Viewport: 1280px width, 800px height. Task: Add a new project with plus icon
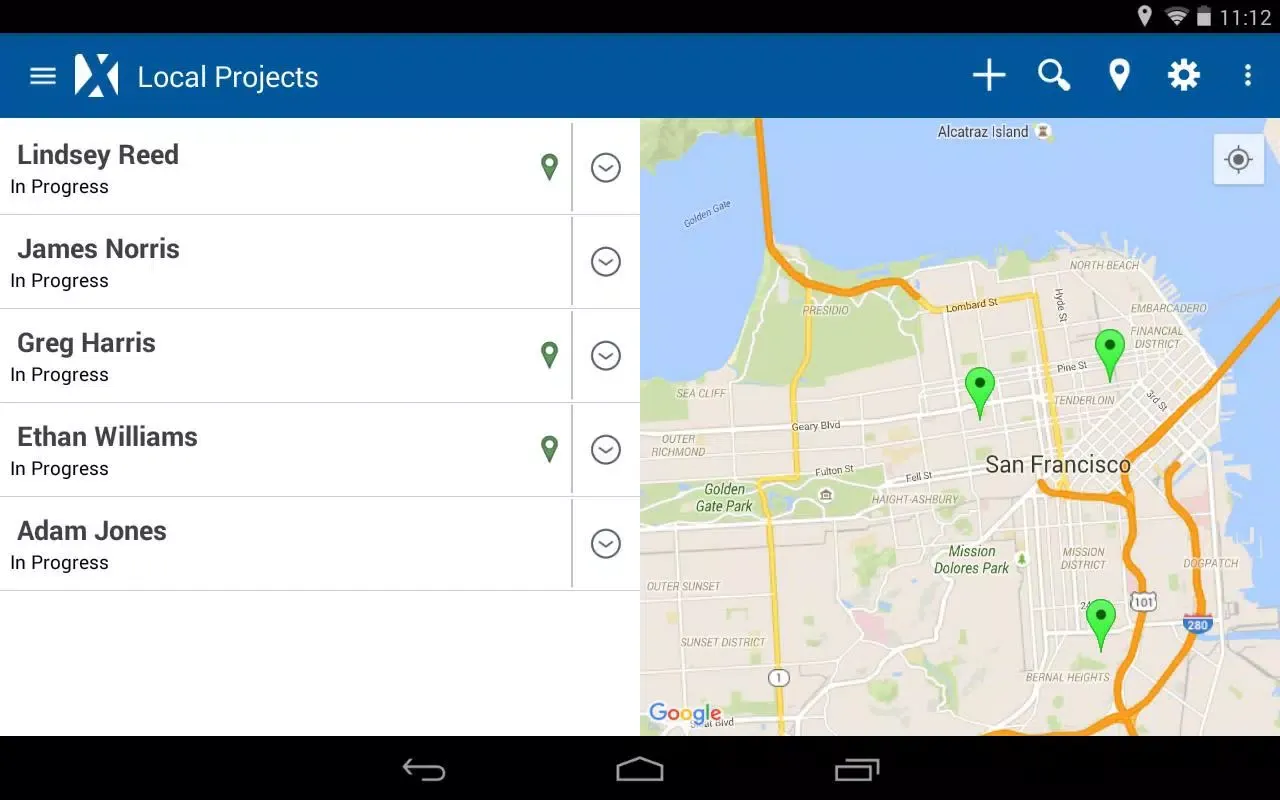pos(989,75)
